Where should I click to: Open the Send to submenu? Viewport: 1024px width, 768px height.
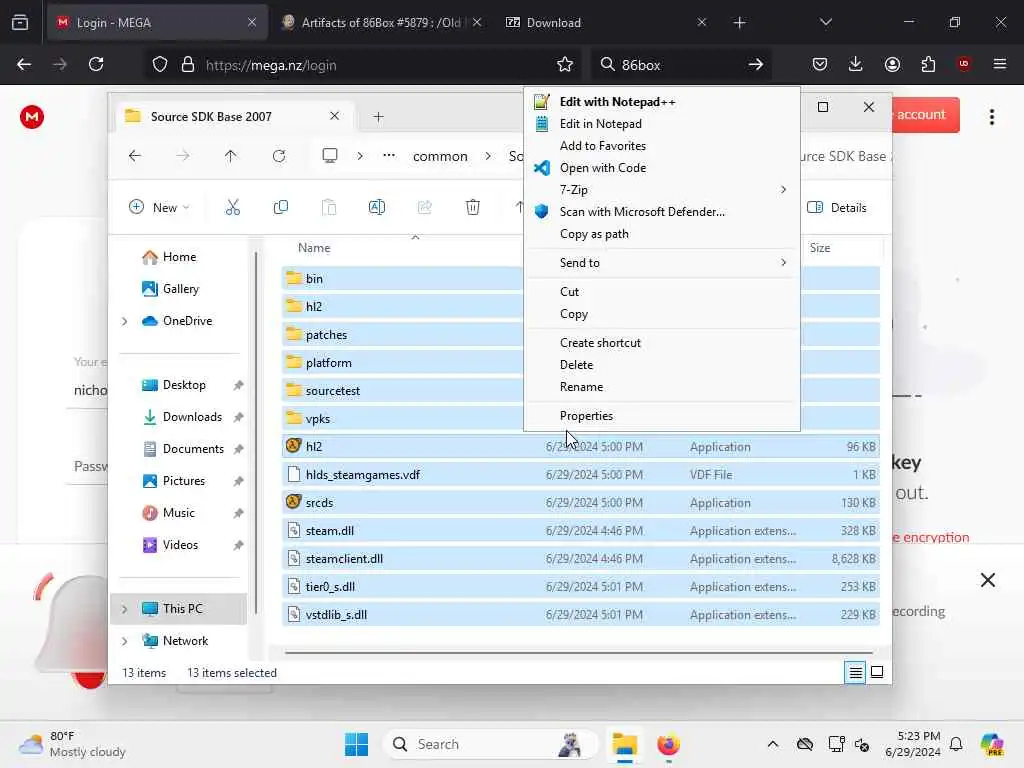point(662,263)
